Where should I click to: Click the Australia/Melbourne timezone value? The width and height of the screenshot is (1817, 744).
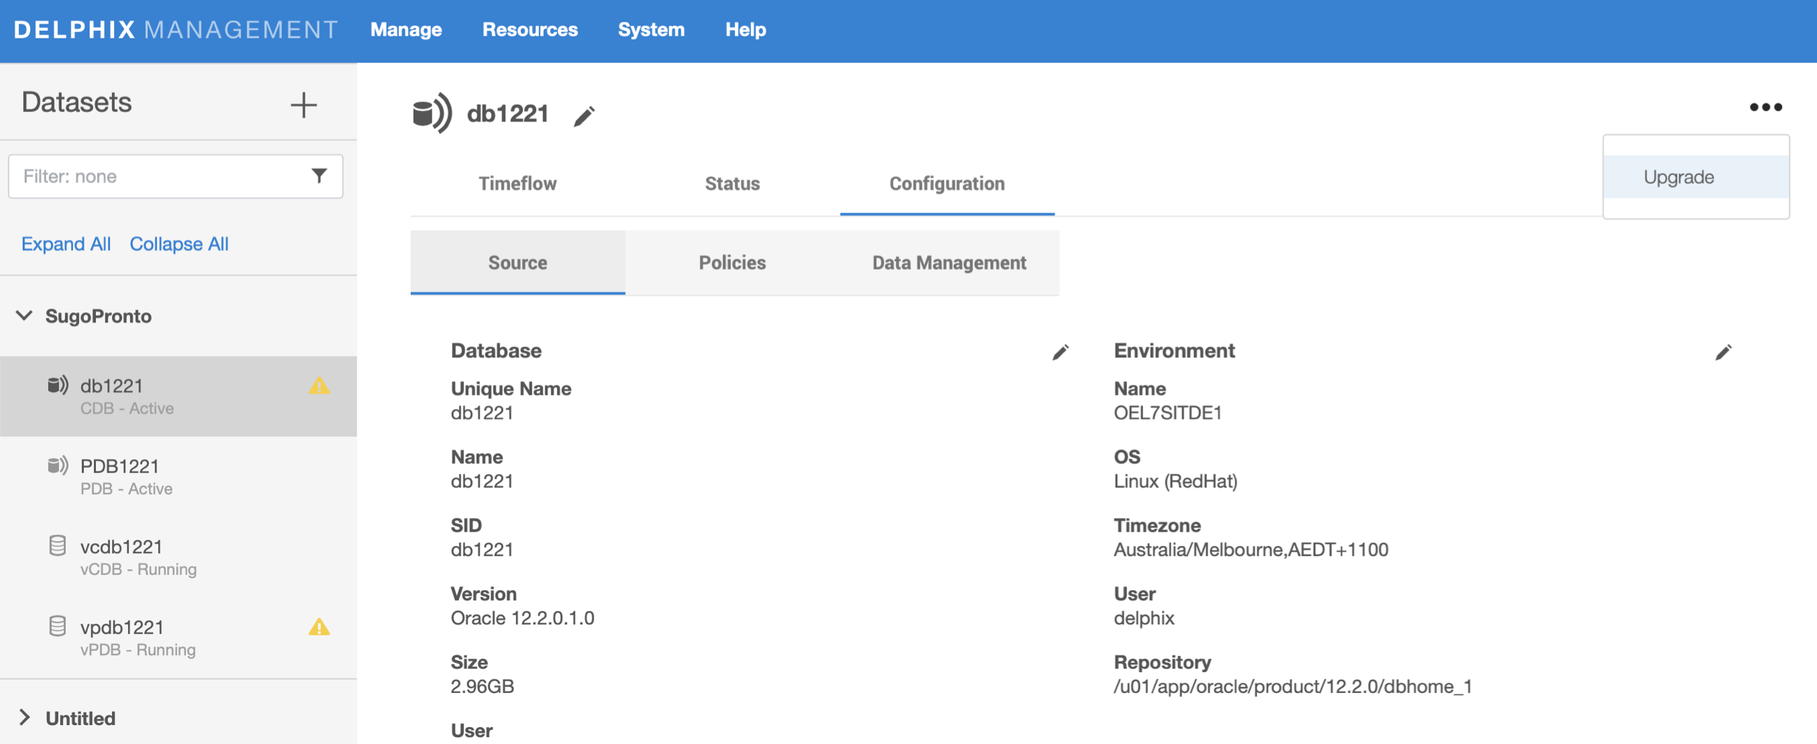click(1251, 550)
